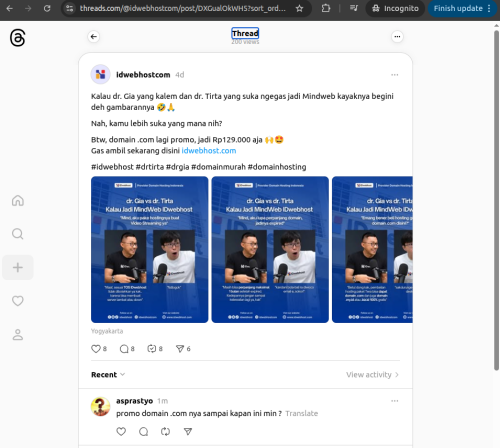Viewport: 500px width, 448px height.
Task: Click the 4d post timestamp
Action: point(180,75)
